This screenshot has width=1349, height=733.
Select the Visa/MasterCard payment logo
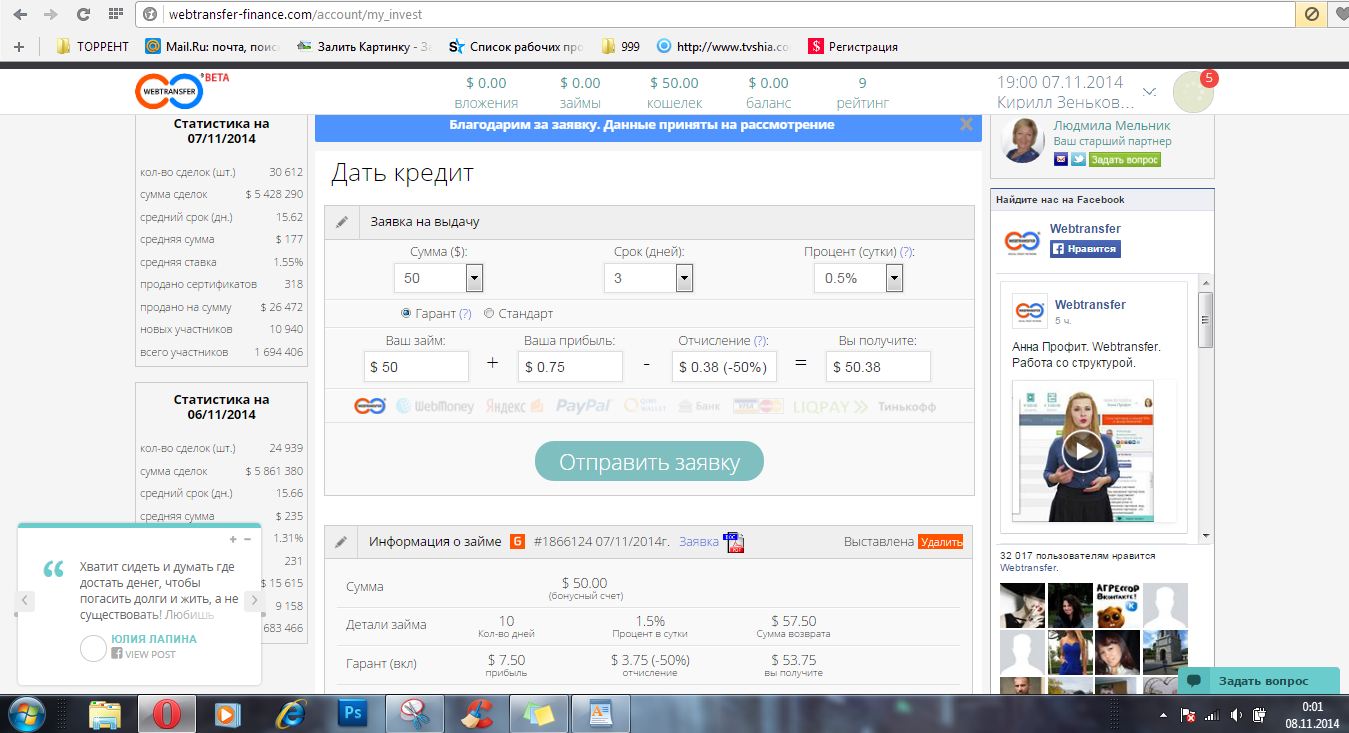[757, 406]
